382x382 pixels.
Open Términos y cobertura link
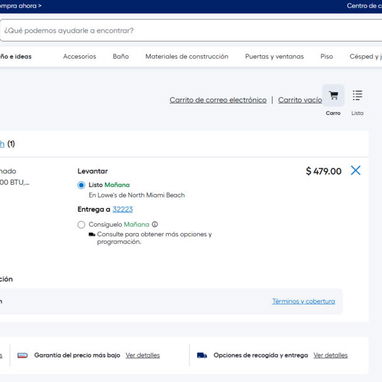click(304, 301)
